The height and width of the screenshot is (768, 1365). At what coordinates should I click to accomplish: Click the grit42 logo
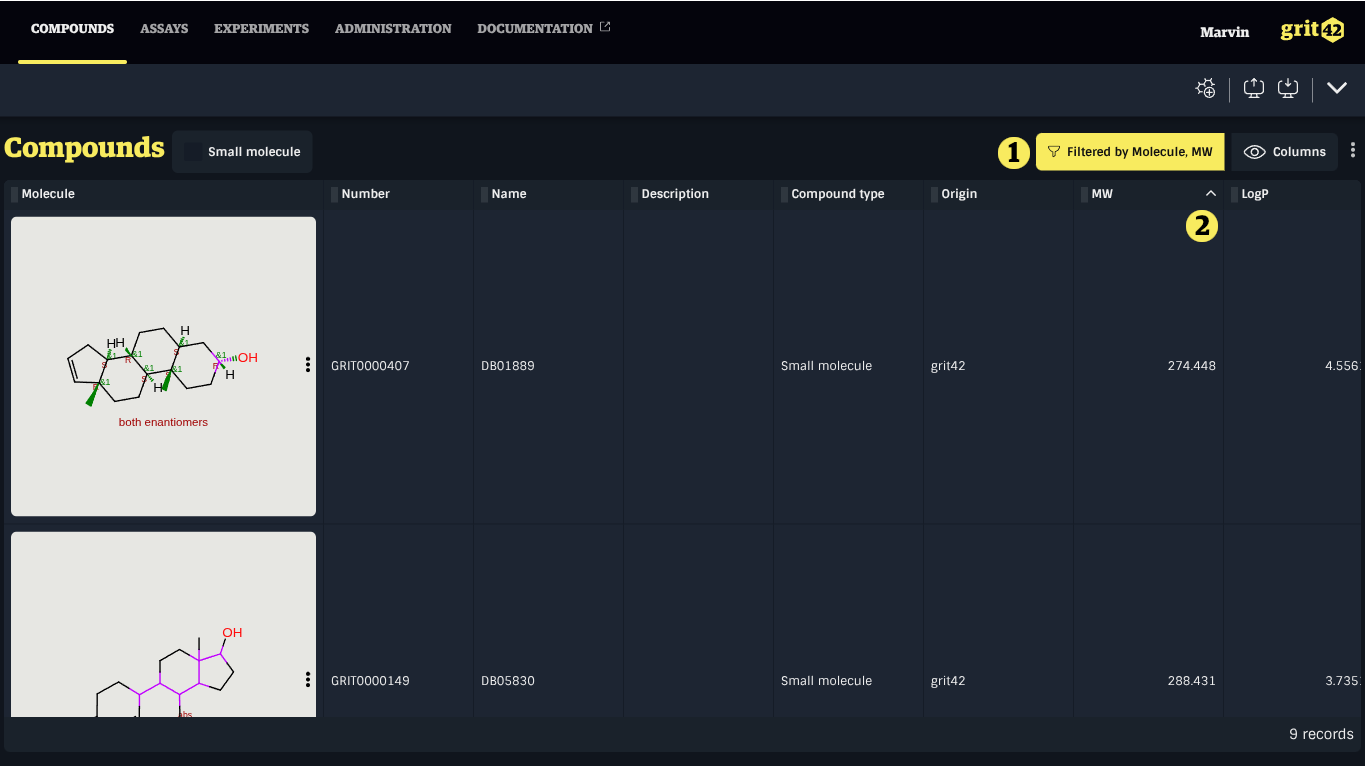[x=1312, y=30]
